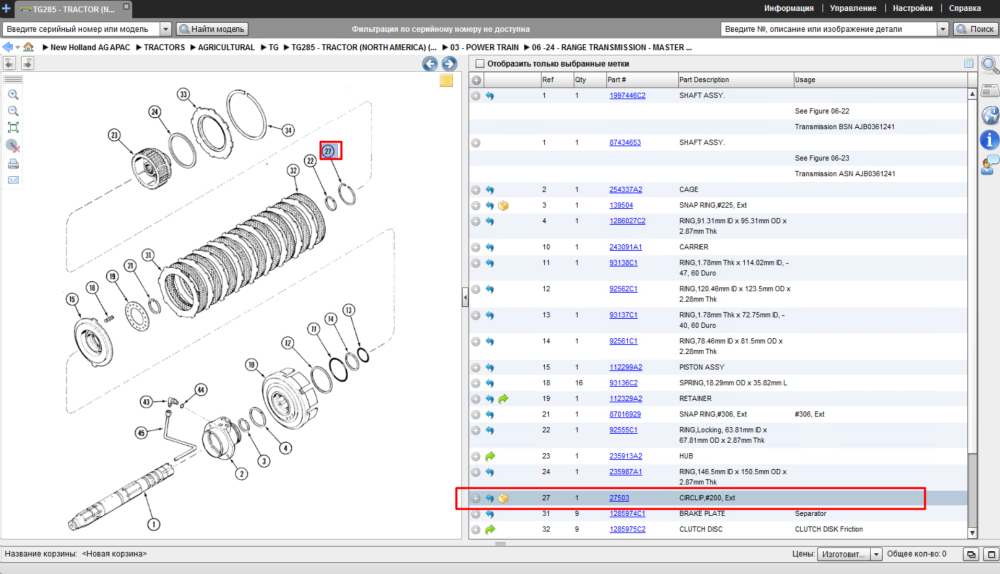
Task: Go back with the blue breadcrumb arrow
Action: pos(8,47)
